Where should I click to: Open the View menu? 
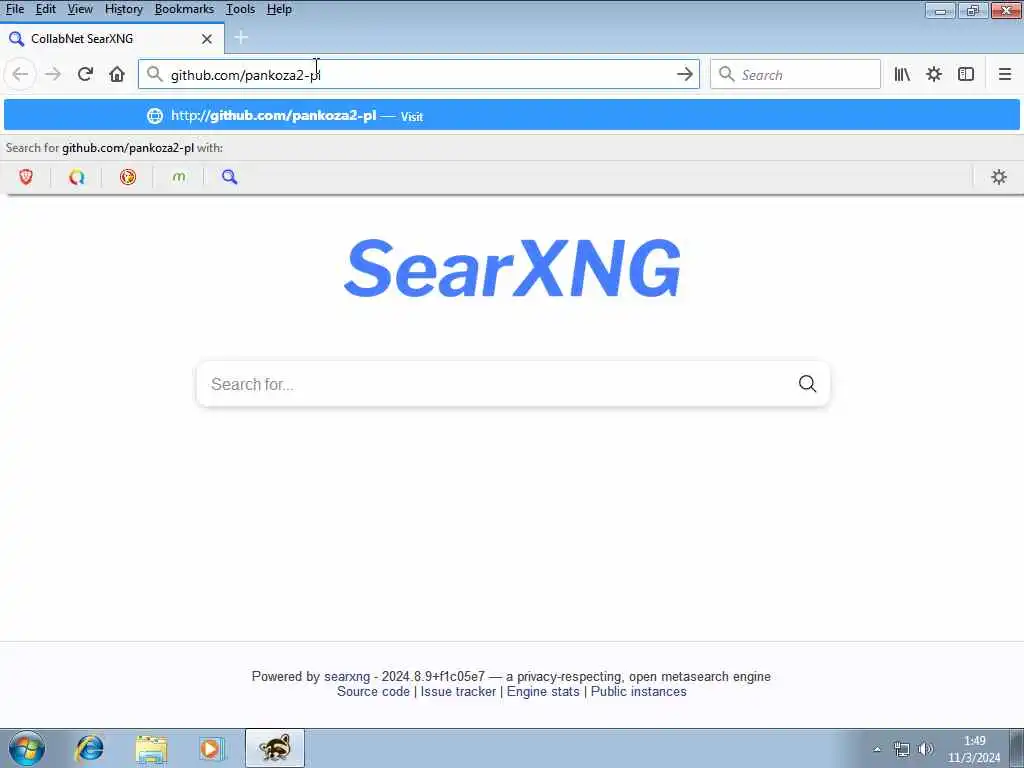(80, 9)
